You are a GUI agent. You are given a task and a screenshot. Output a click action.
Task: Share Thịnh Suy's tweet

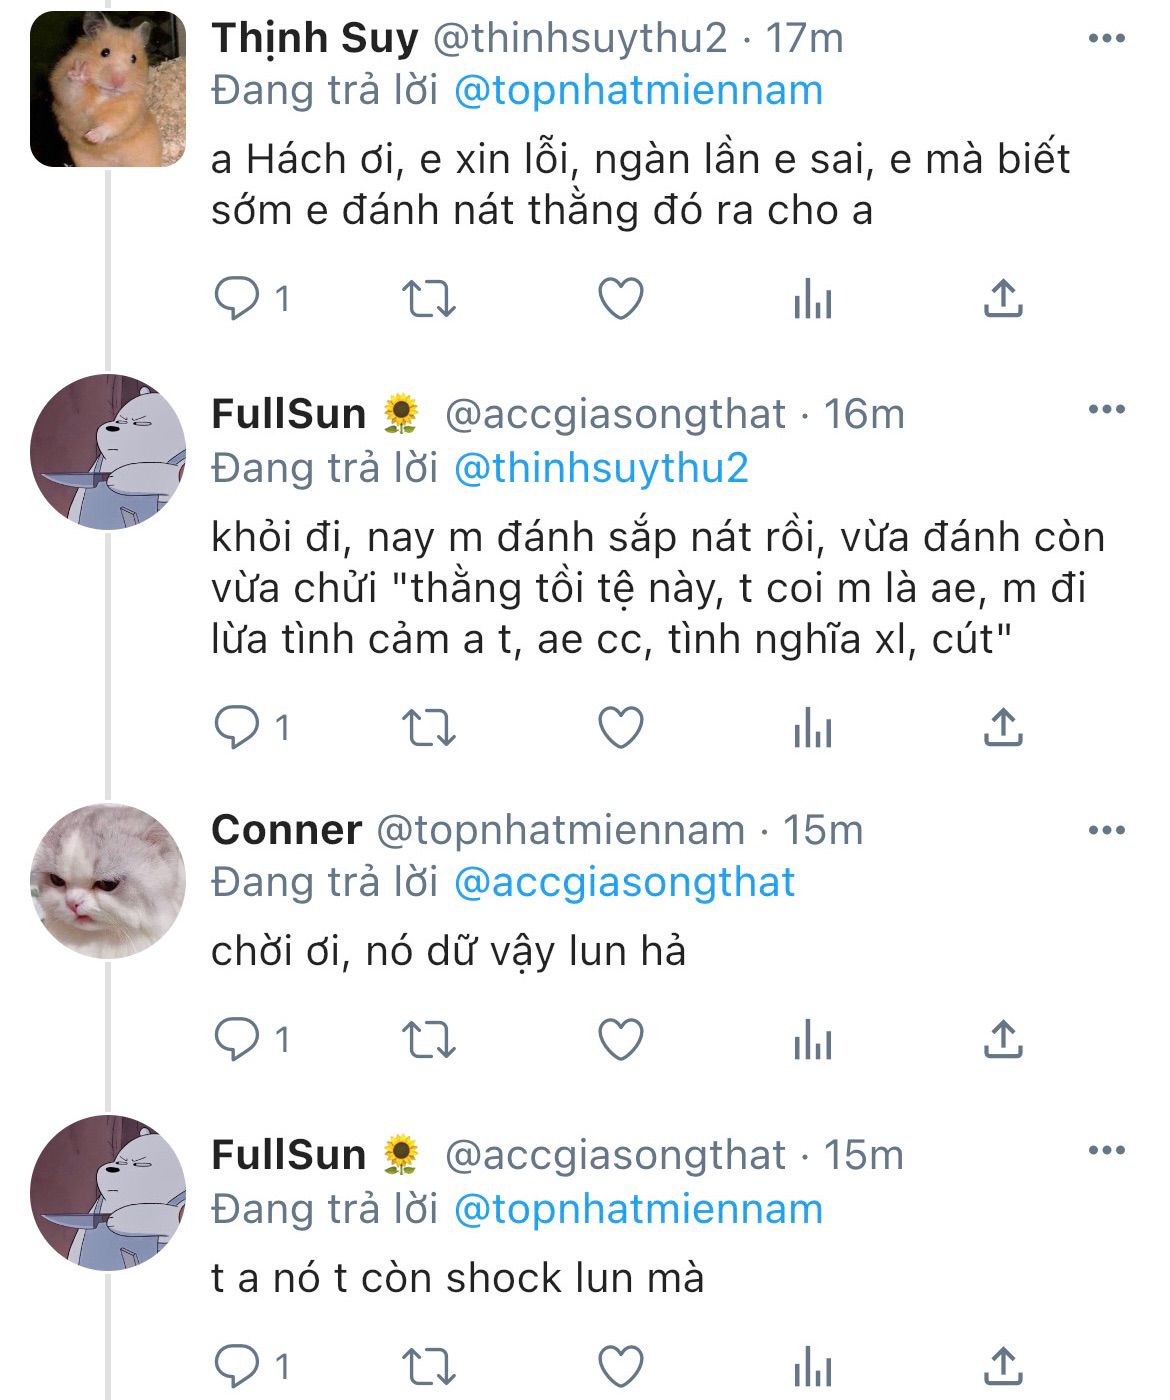click(1002, 298)
